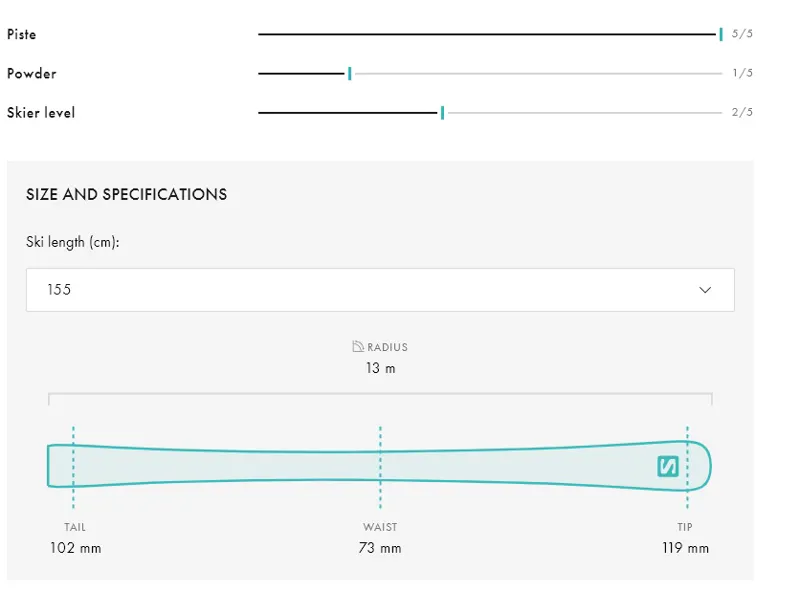Click the 73 mm waist width value
Viewport: 800px width, 614px height.
tap(380, 548)
